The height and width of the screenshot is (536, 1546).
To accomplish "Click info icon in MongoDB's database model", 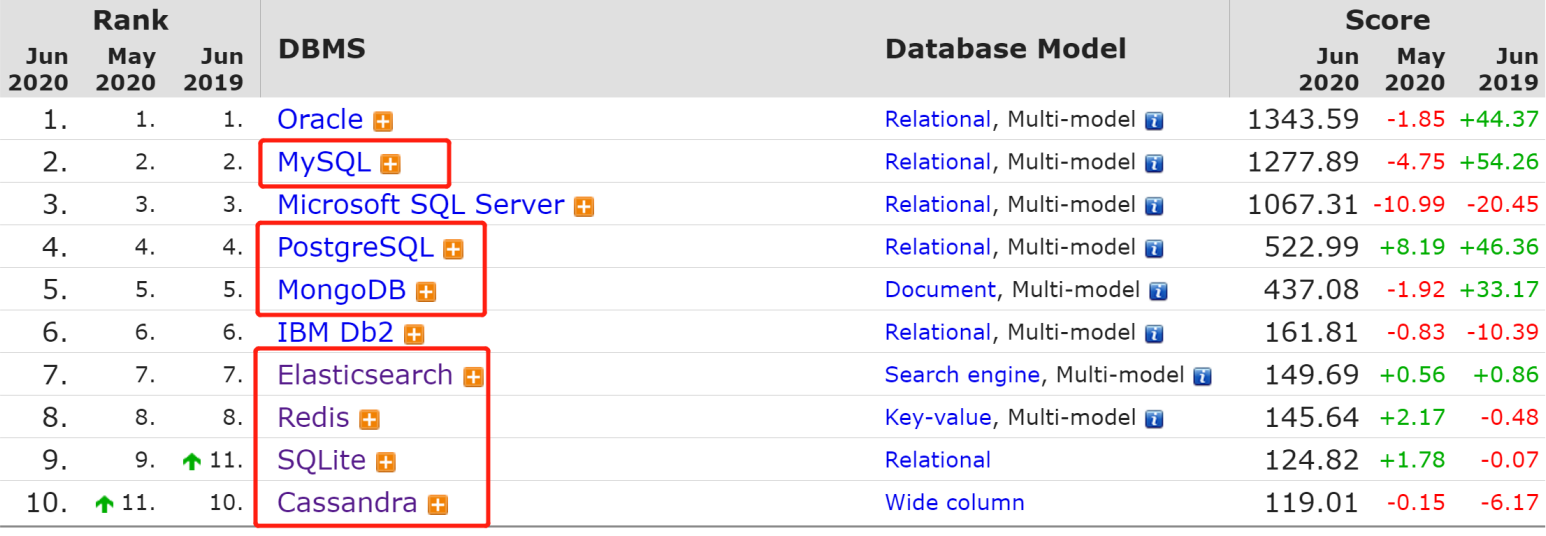I will click(1158, 291).
